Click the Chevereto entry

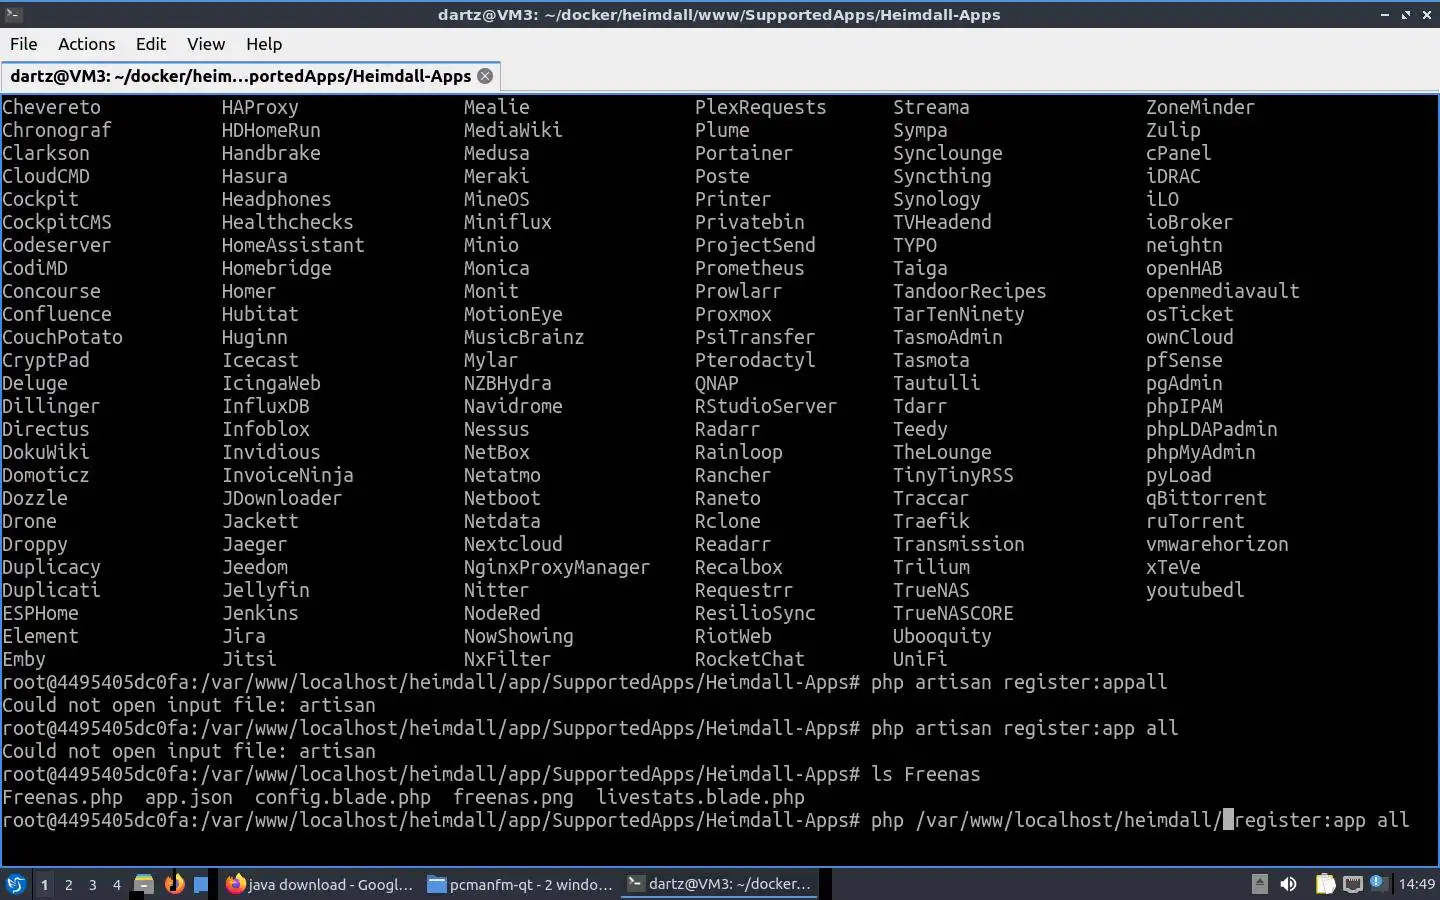coord(51,107)
